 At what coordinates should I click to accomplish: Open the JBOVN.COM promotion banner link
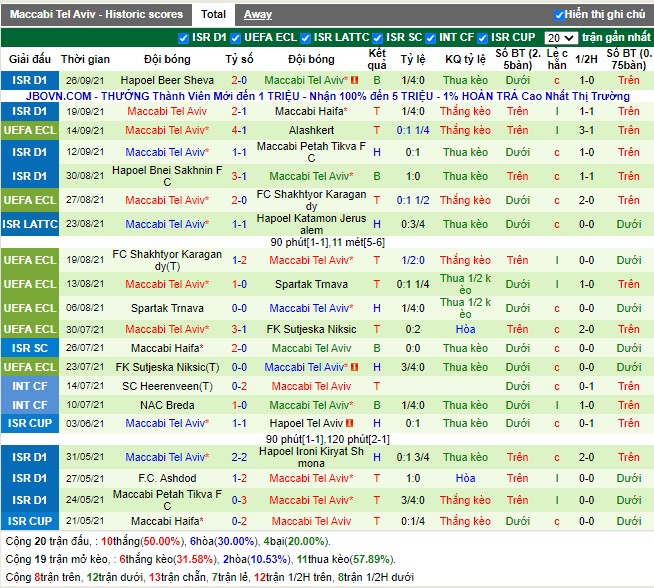327,96
